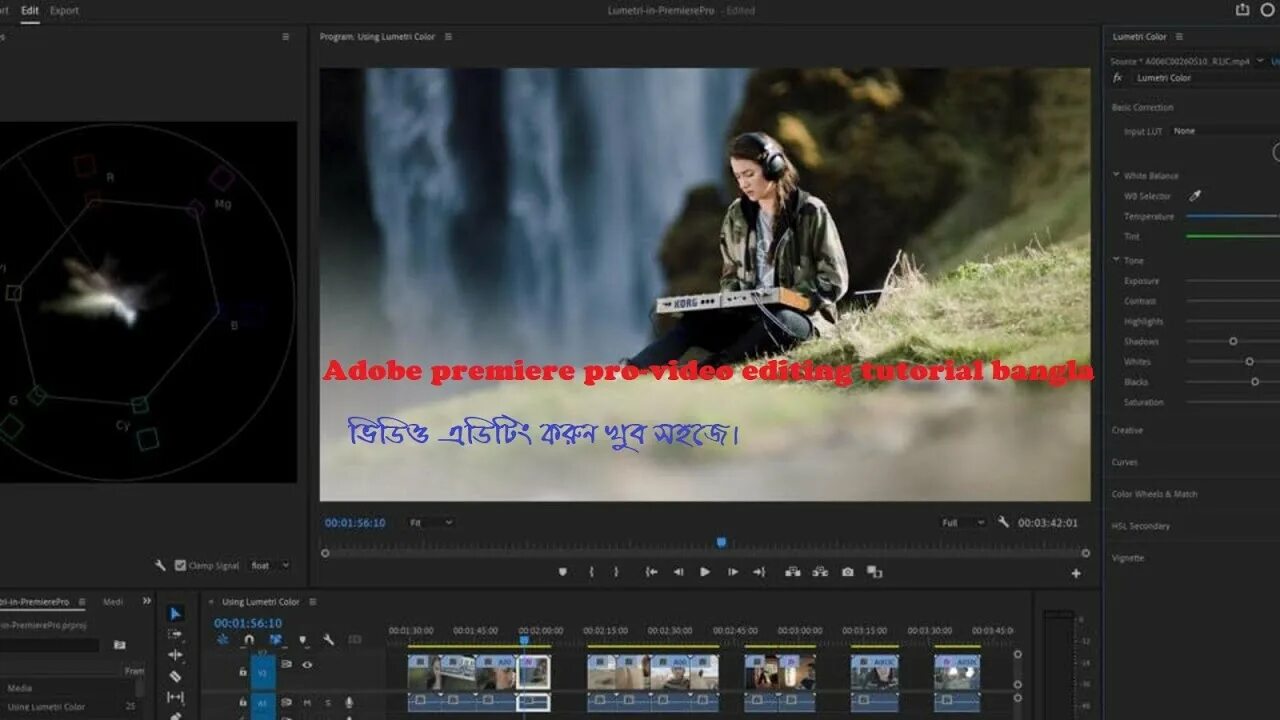Play the Program monitor video
Viewport: 1280px width, 720px height.
(705, 572)
